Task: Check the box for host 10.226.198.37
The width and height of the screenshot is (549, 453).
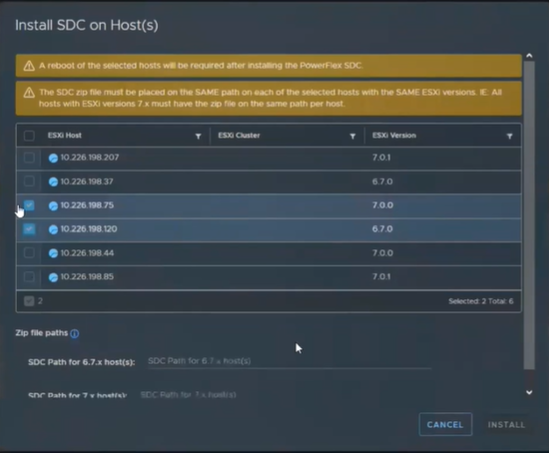Action: click(x=29, y=181)
